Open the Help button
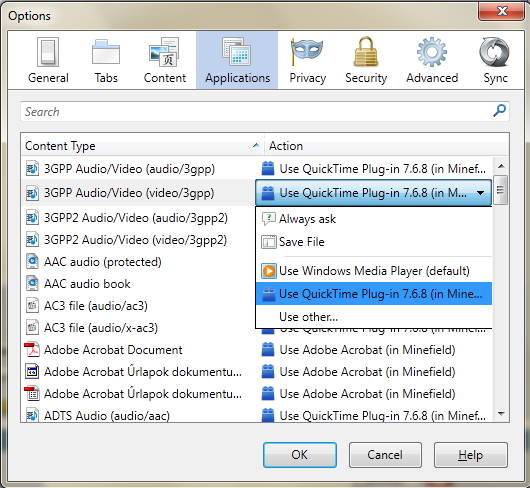This screenshot has height=488, width=530. click(471, 455)
